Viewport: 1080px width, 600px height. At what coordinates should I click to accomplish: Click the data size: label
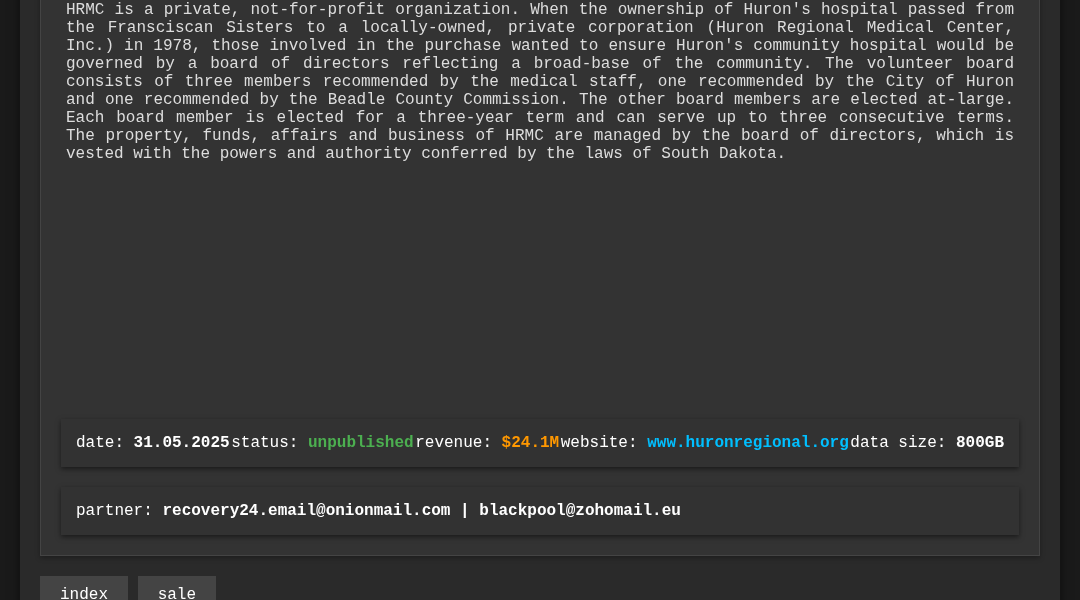(x=898, y=442)
